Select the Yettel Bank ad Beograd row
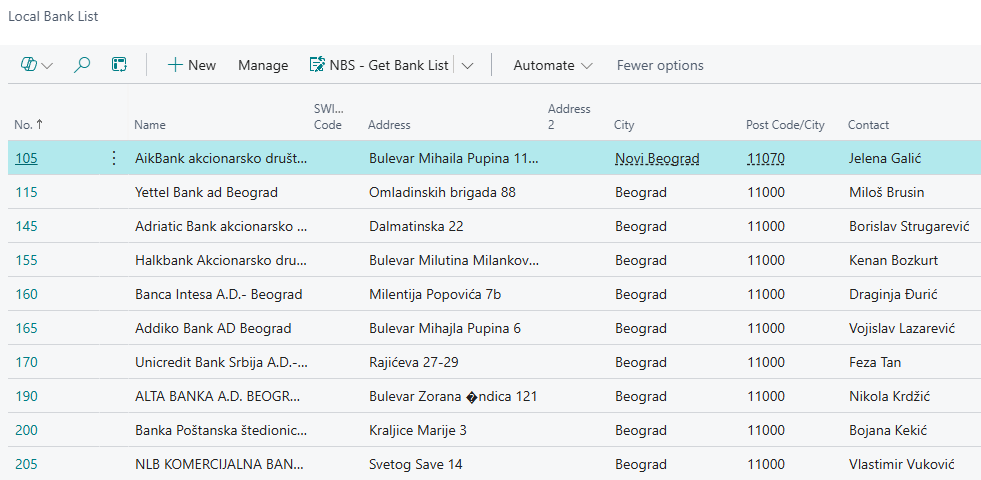This screenshot has height=480, width=981. (x=206, y=192)
